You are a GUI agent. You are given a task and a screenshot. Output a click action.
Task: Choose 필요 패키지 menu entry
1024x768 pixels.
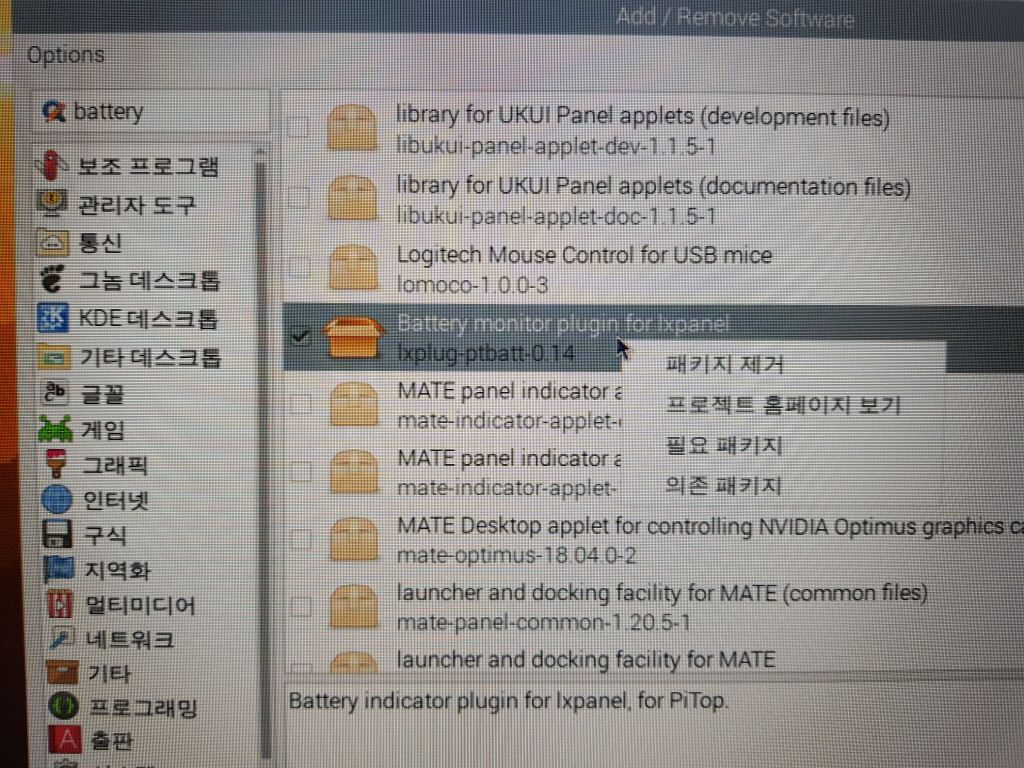pos(724,445)
